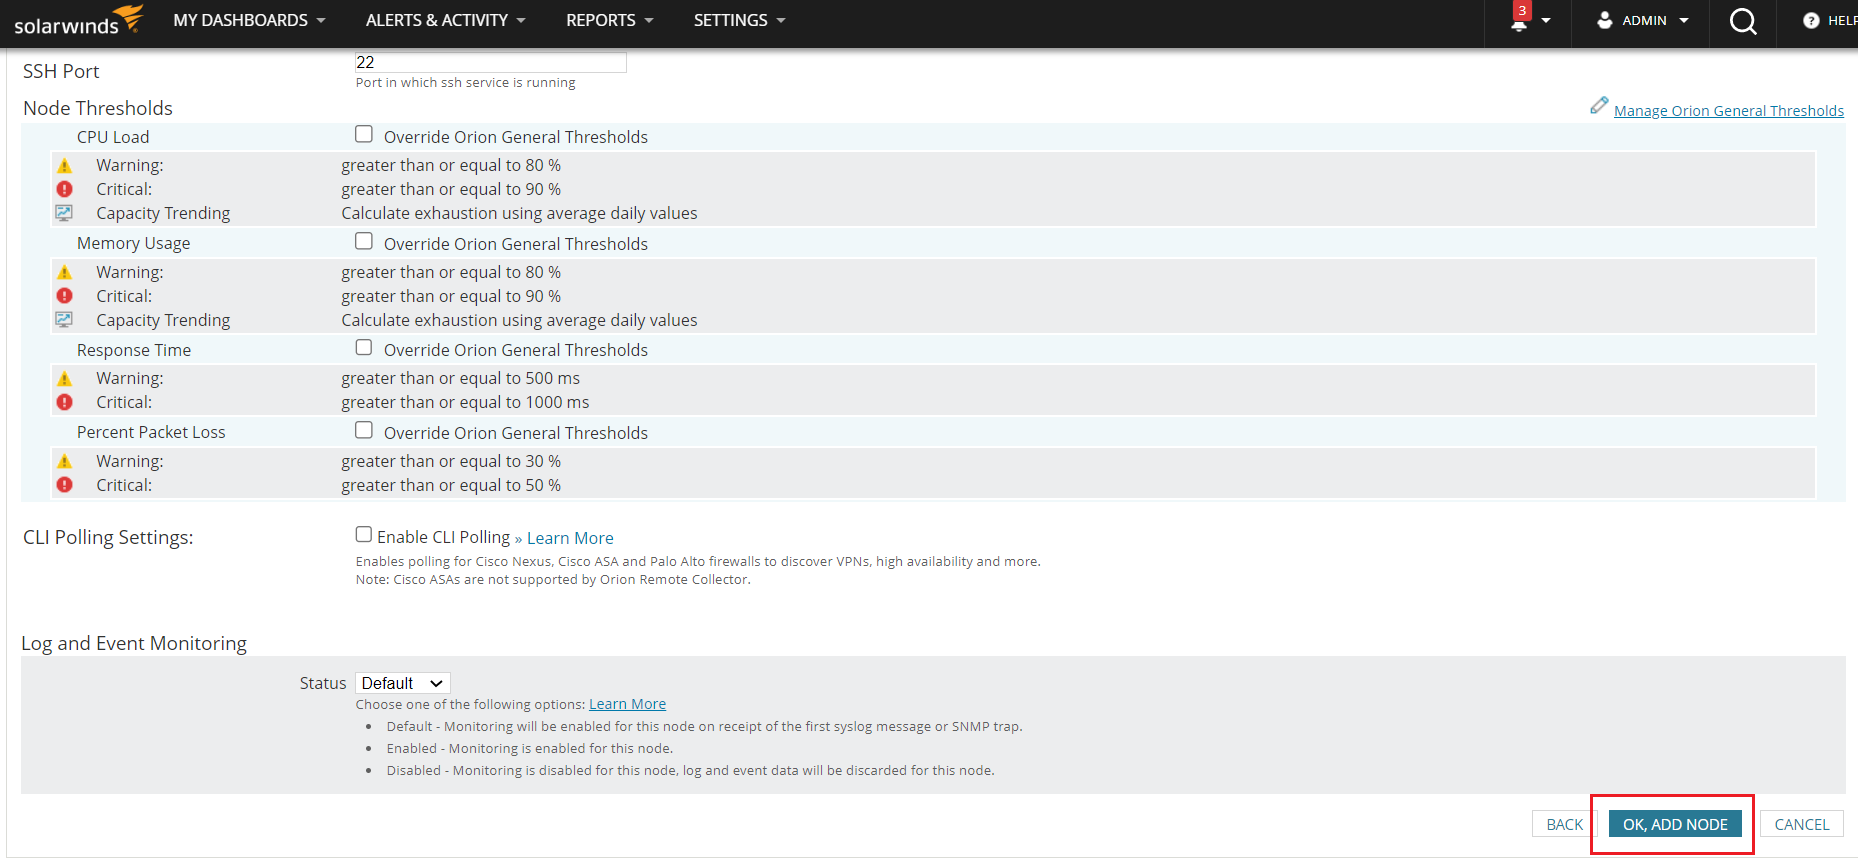Tick the Enable CLI Polling checkbox

(364, 535)
